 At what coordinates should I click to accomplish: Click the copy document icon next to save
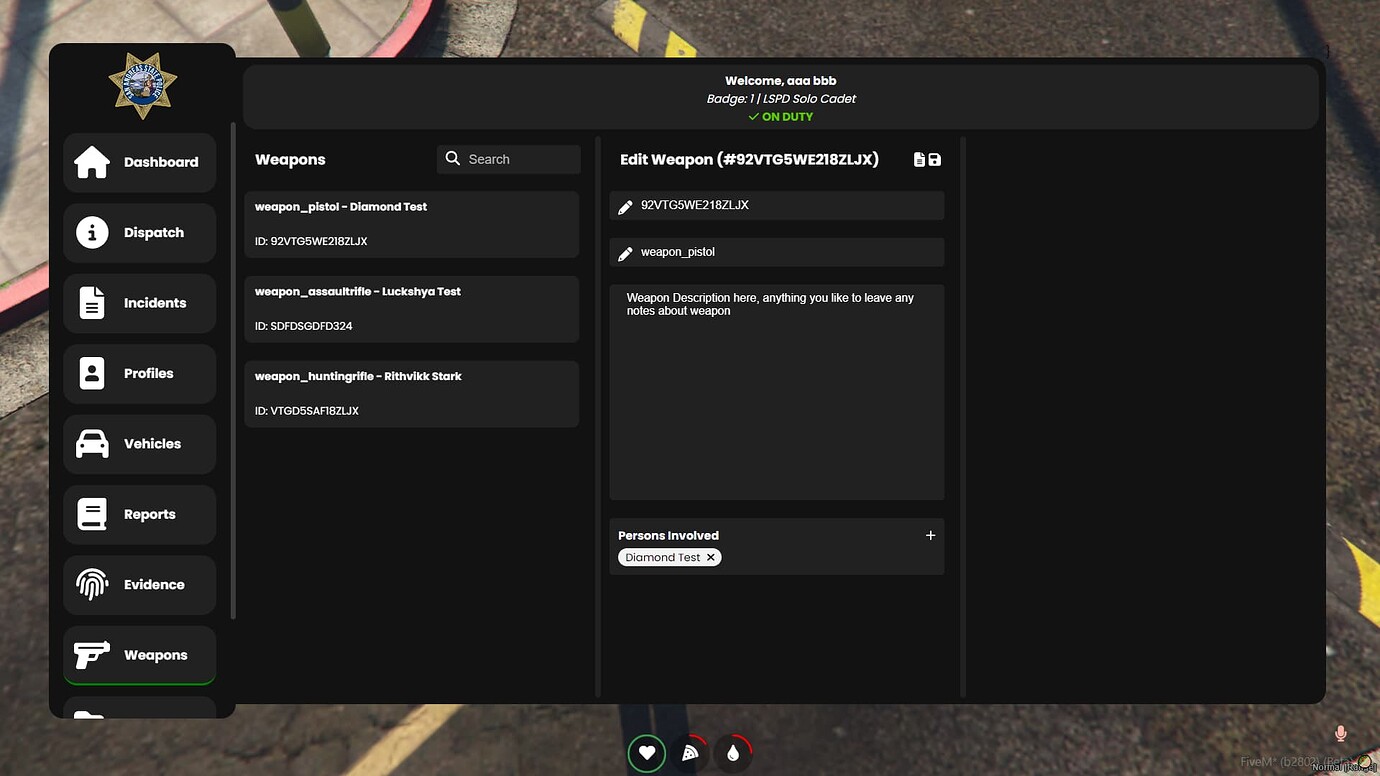[919, 158]
